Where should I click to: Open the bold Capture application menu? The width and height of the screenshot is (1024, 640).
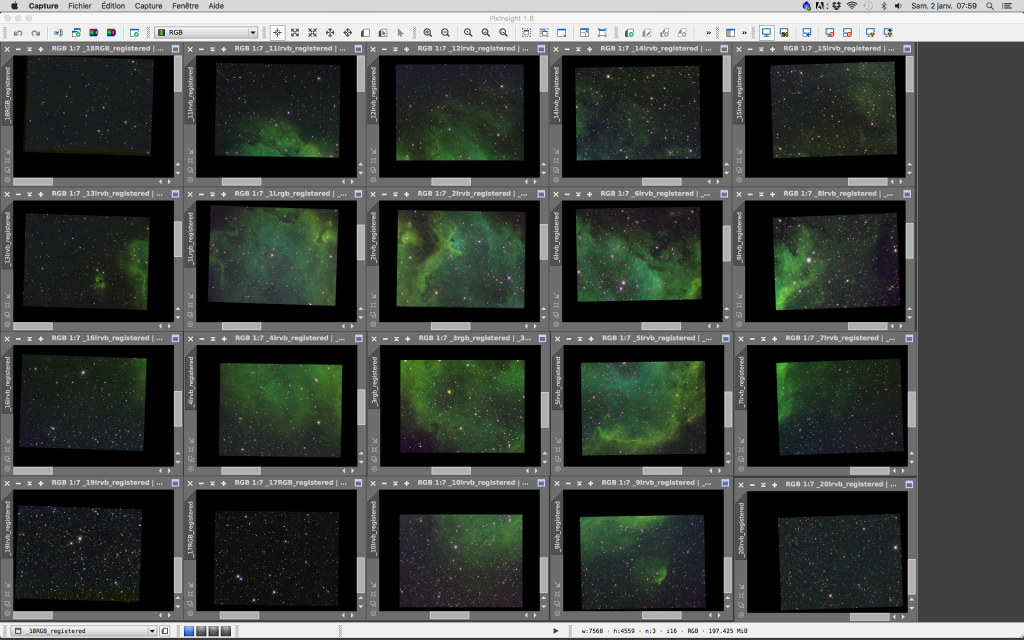pos(44,6)
